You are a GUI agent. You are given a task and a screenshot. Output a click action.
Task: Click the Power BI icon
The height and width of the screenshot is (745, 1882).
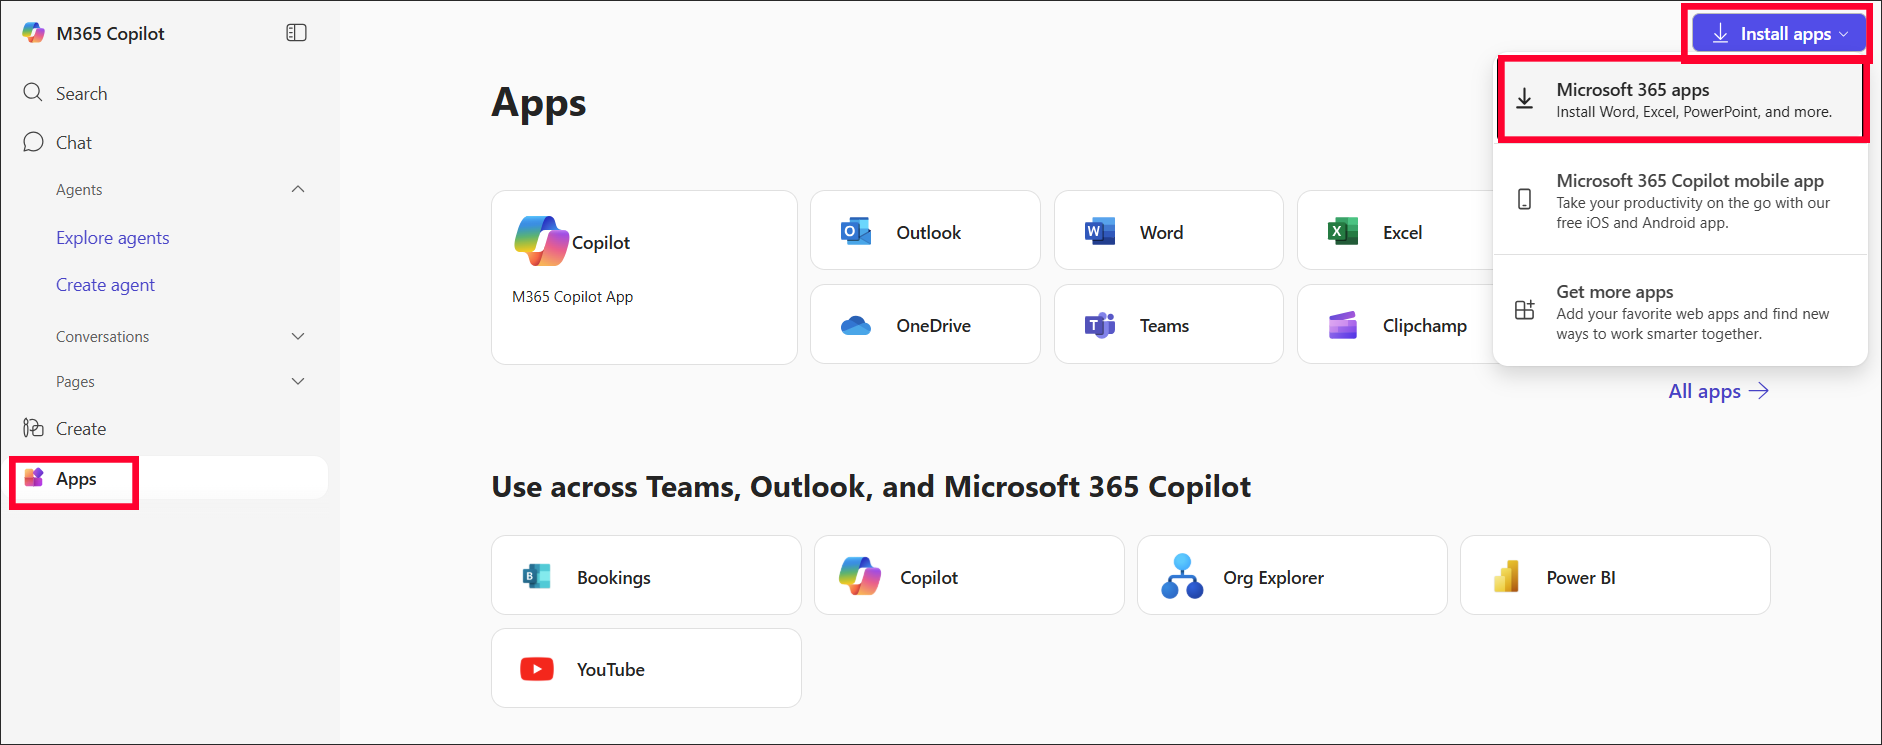pos(1506,576)
